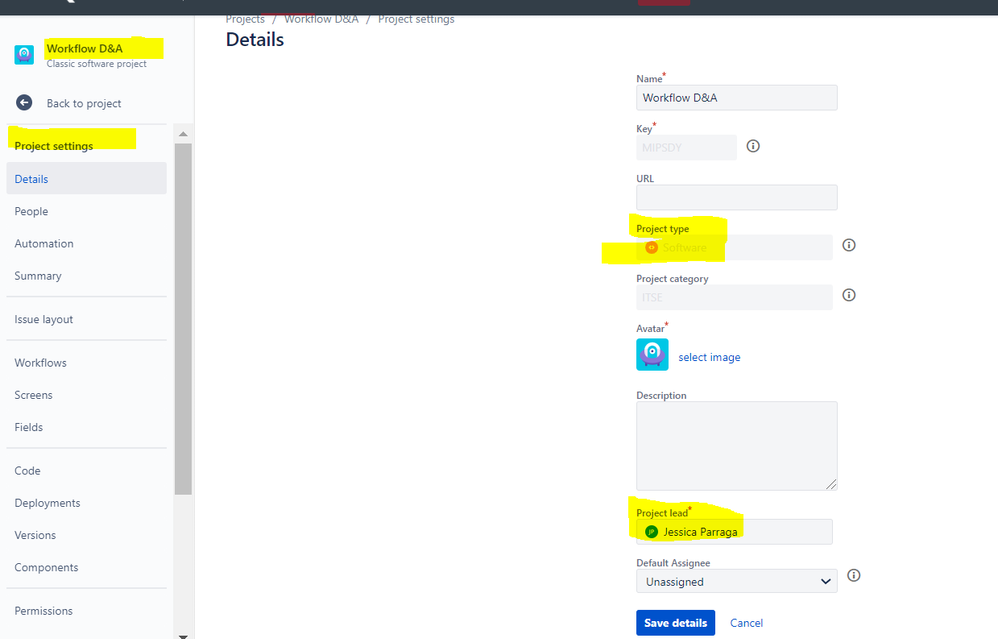Click into the URL input field

(736, 197)
